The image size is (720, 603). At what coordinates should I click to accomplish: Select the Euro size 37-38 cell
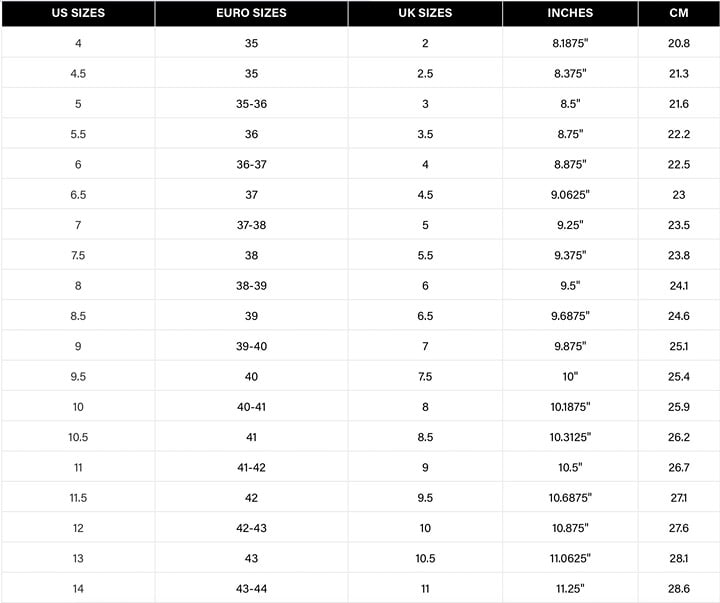tap(251, 225)
